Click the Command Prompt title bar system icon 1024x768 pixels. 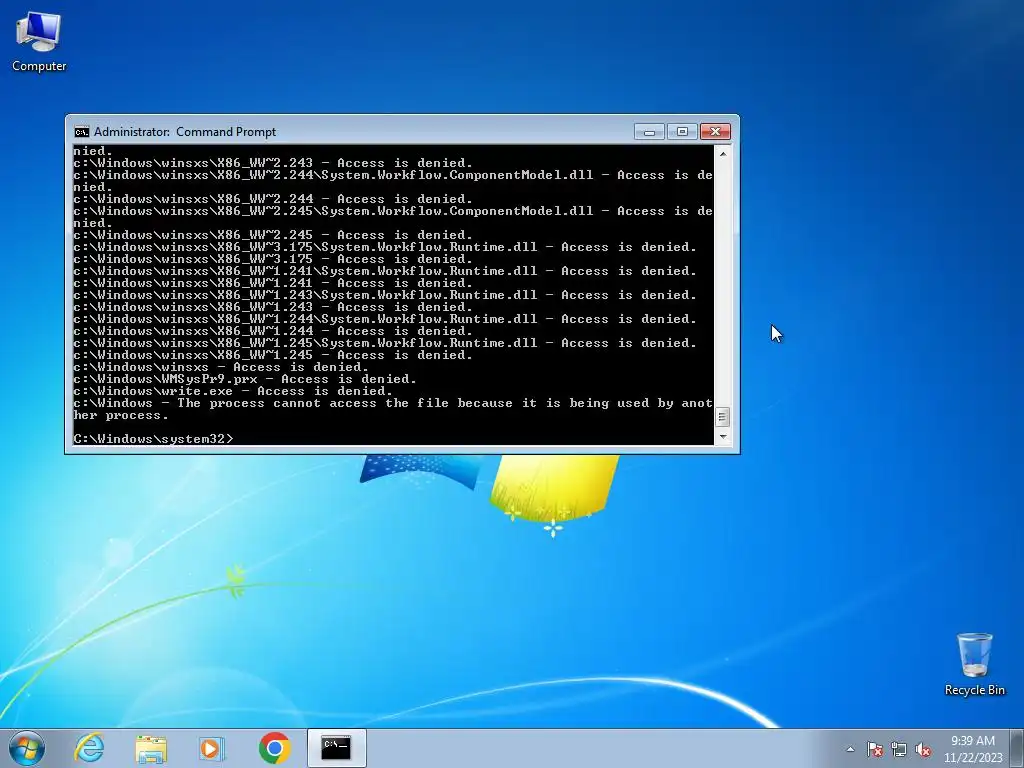(x=82, y=132)
